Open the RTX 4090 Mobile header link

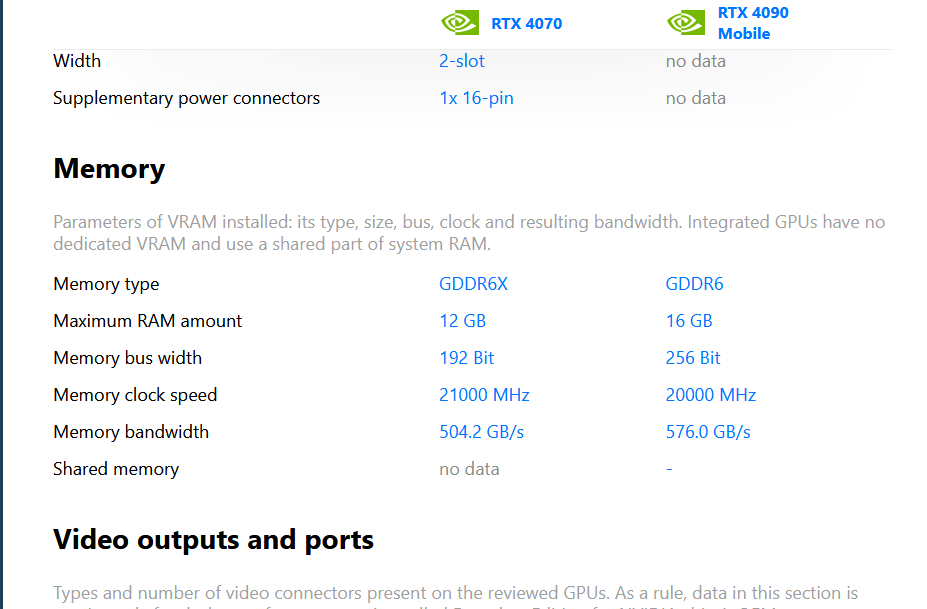point(753,23)
